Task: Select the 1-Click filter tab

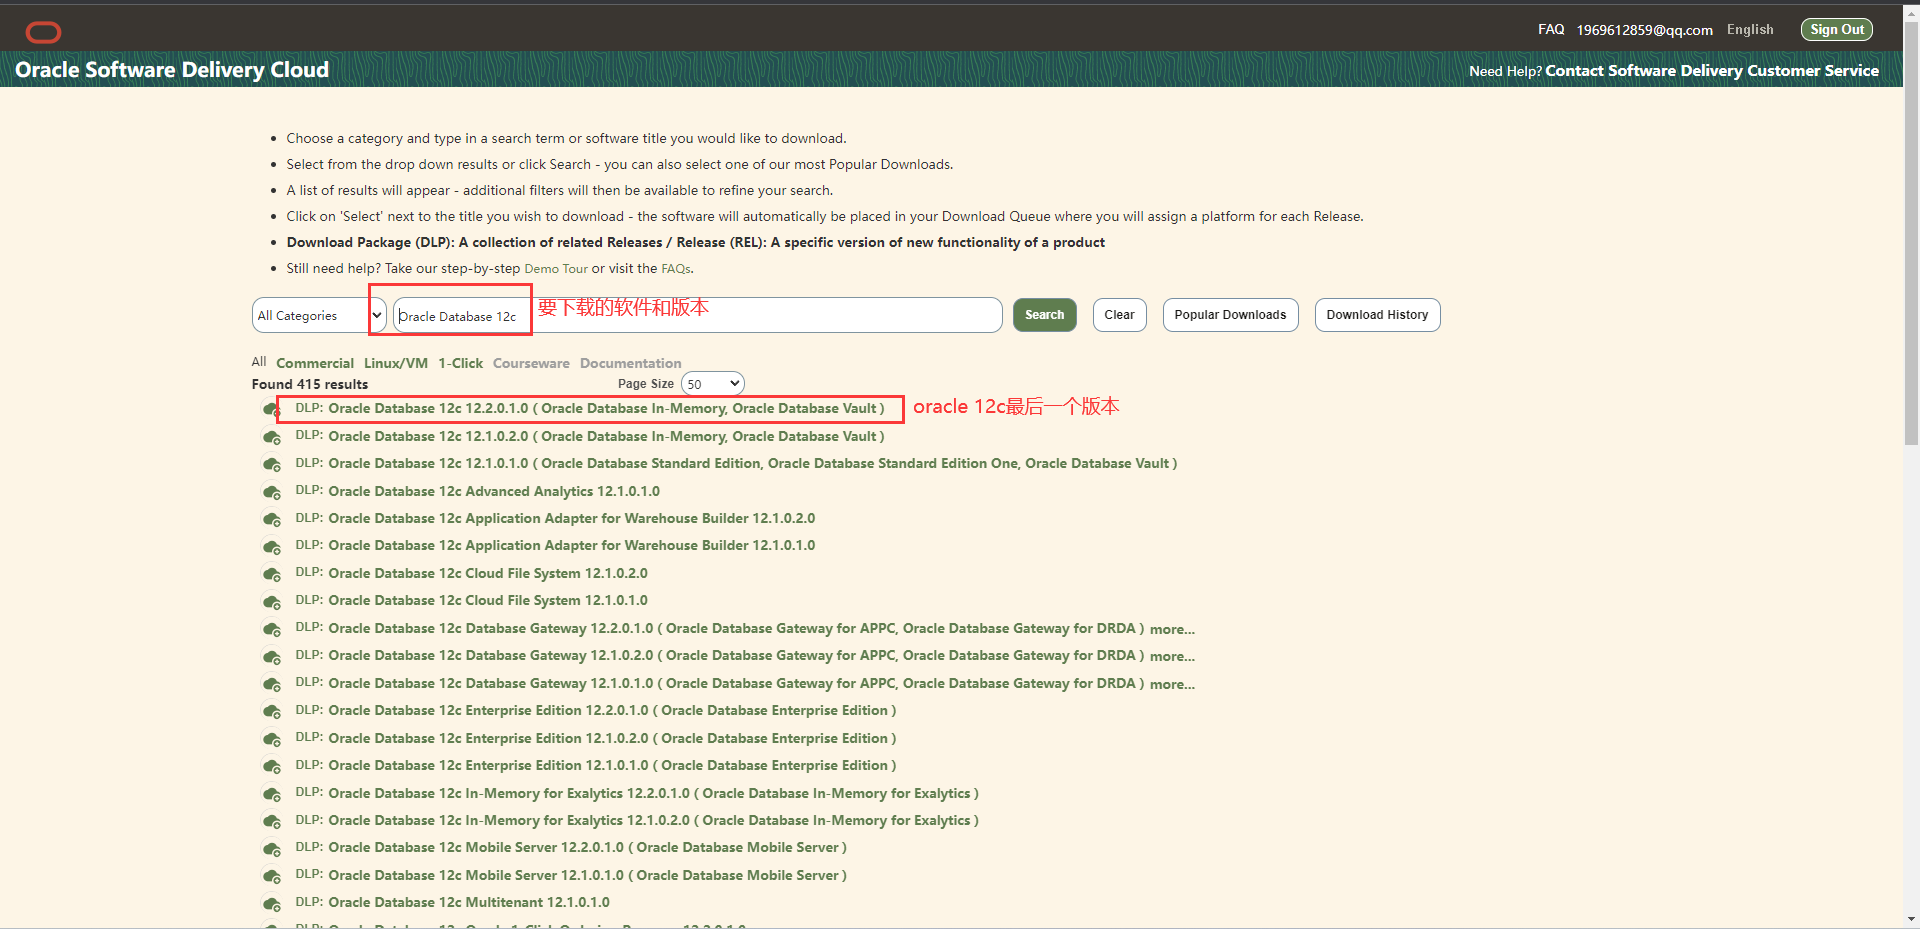Action: 460,363
